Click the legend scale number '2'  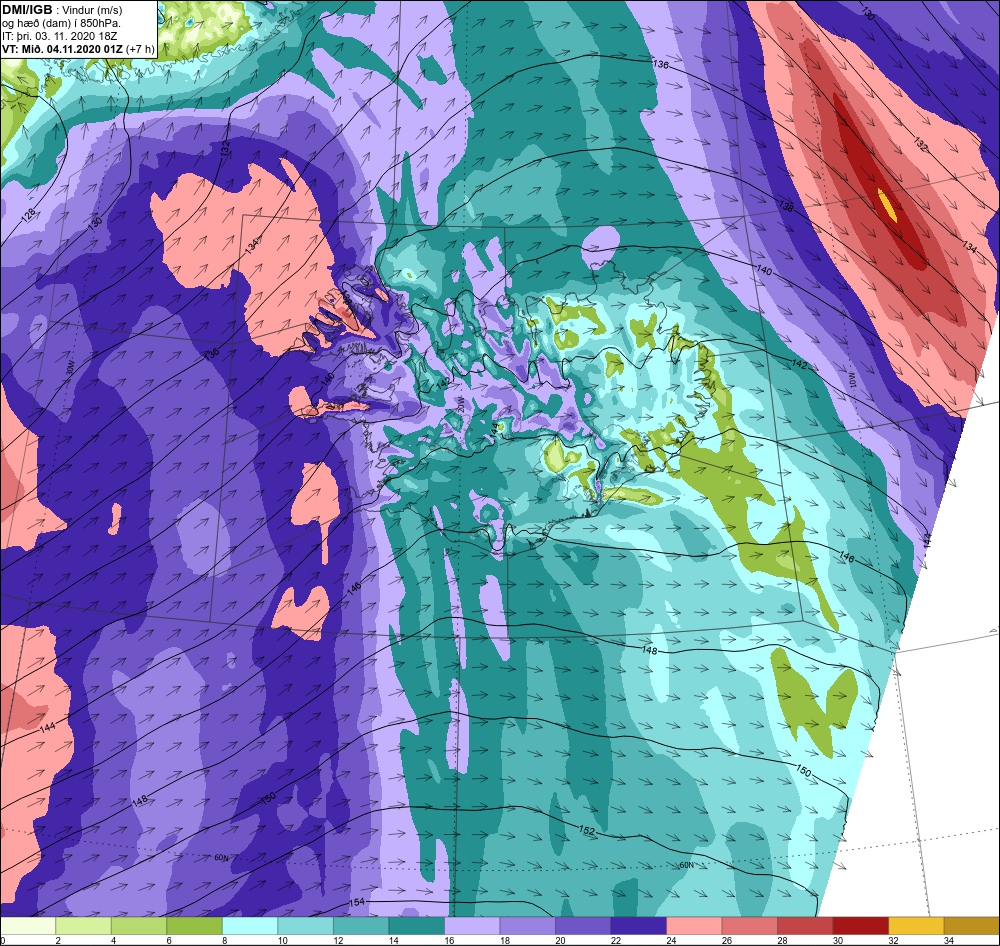point(57,940)
